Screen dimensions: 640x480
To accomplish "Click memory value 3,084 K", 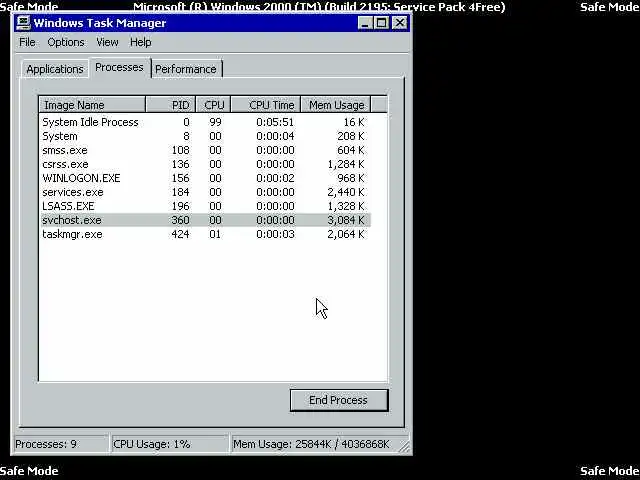I will [x=346, y=220].
